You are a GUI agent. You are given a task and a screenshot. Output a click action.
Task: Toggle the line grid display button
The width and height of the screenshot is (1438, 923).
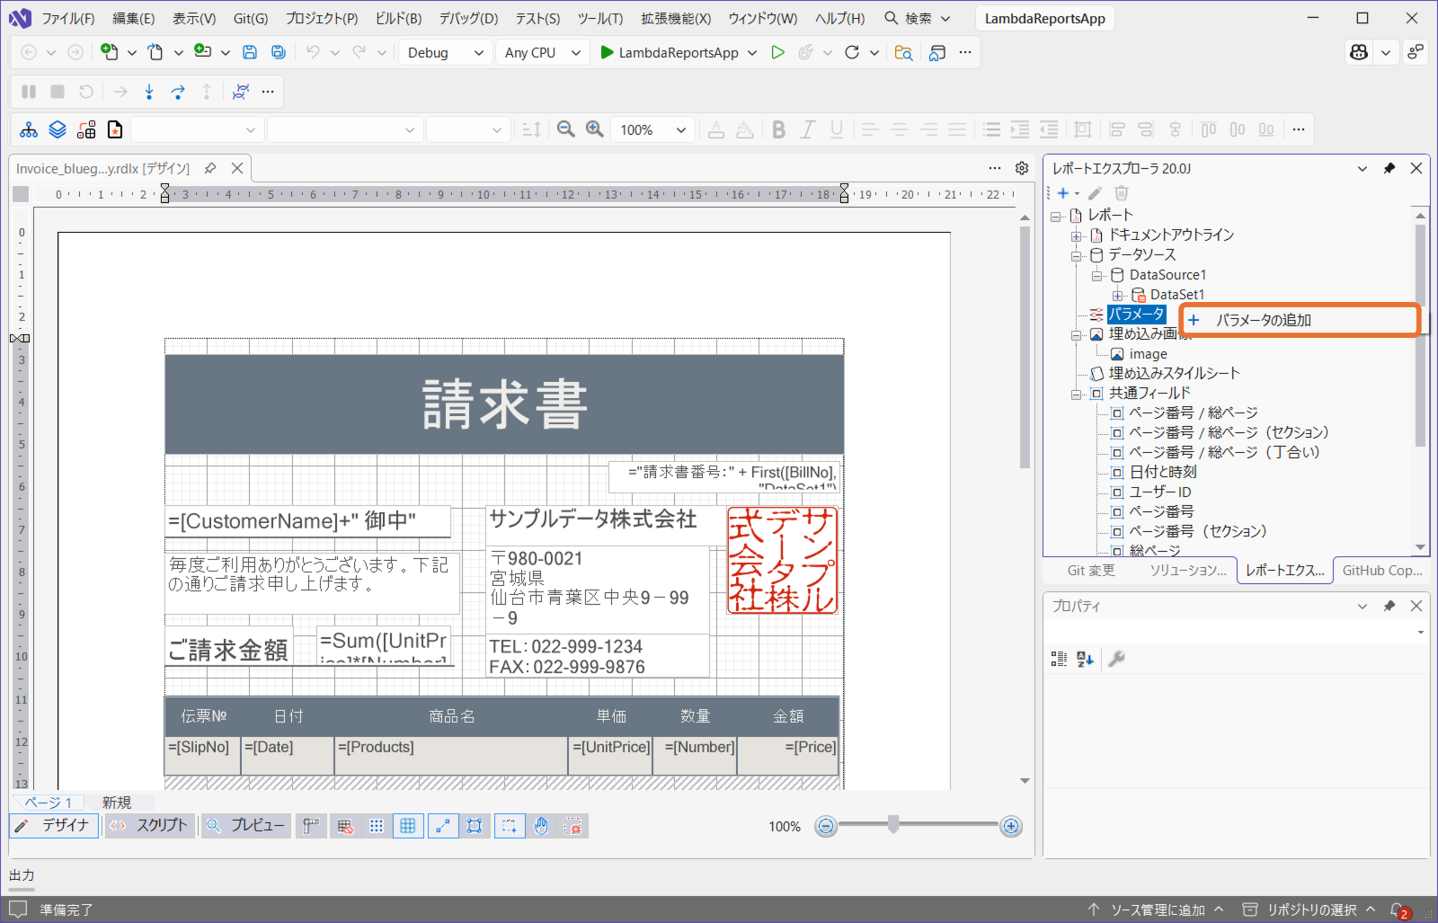pos(408,826)
